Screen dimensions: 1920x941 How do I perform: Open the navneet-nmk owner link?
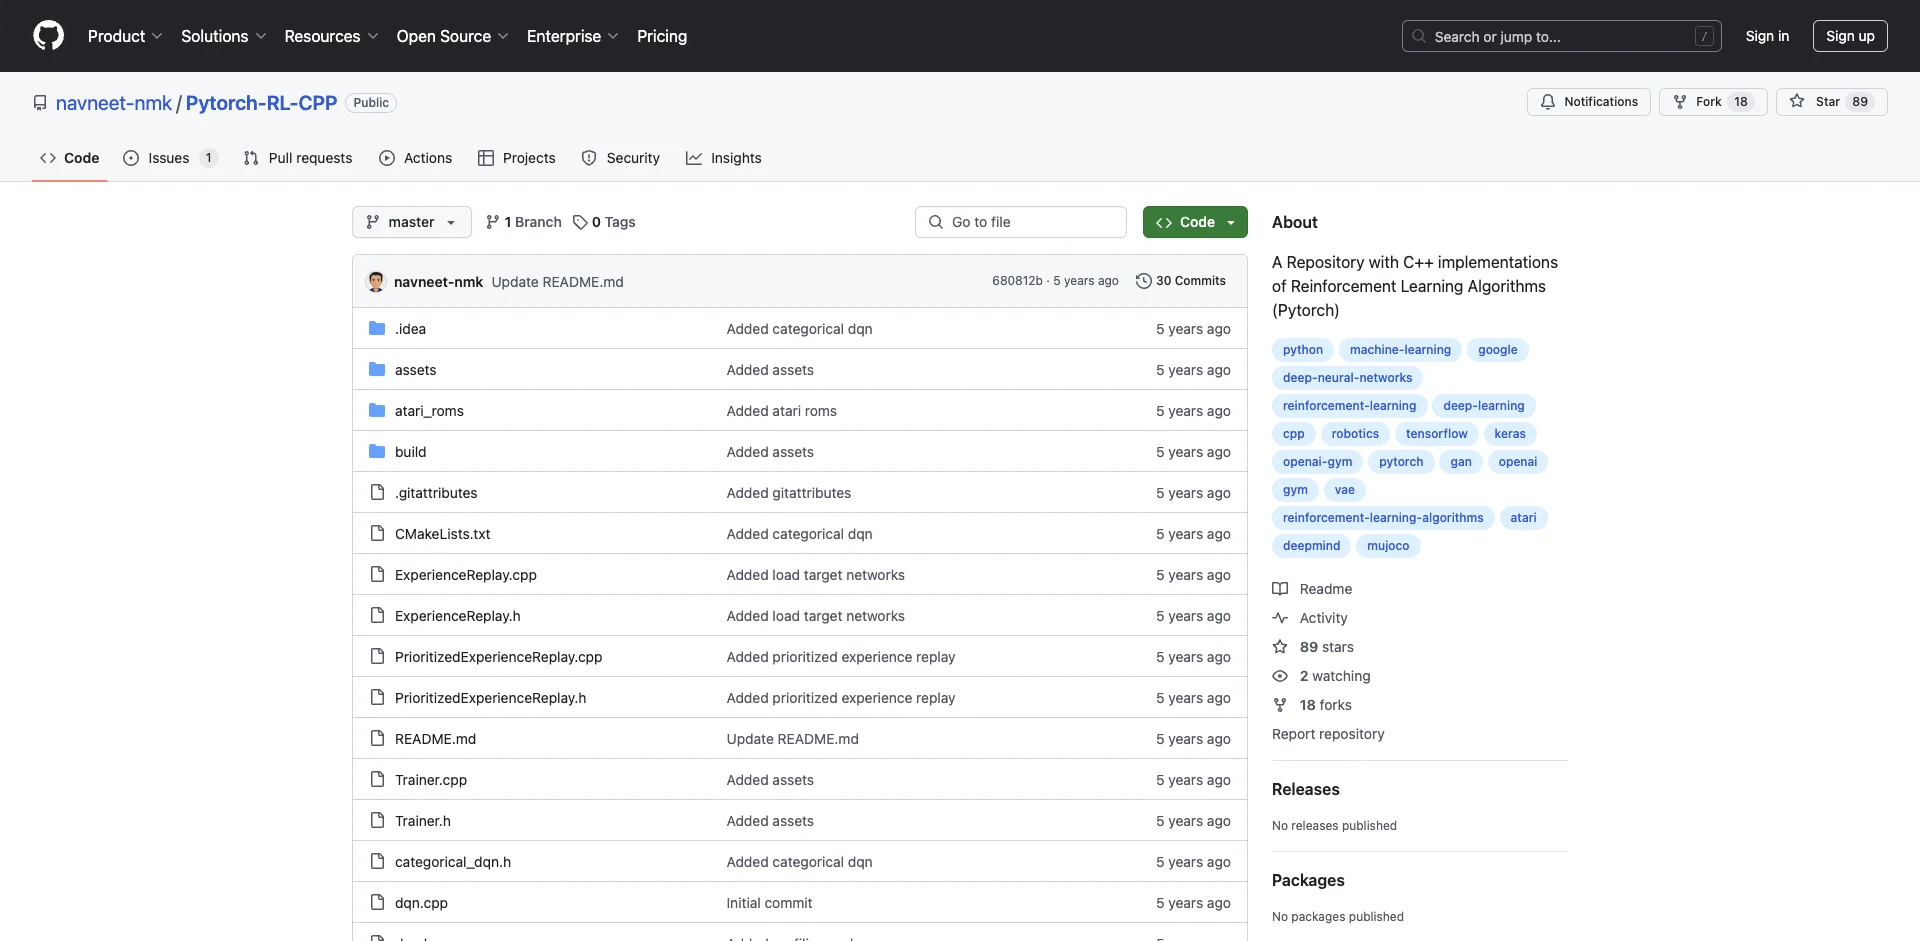click(114, 103)
